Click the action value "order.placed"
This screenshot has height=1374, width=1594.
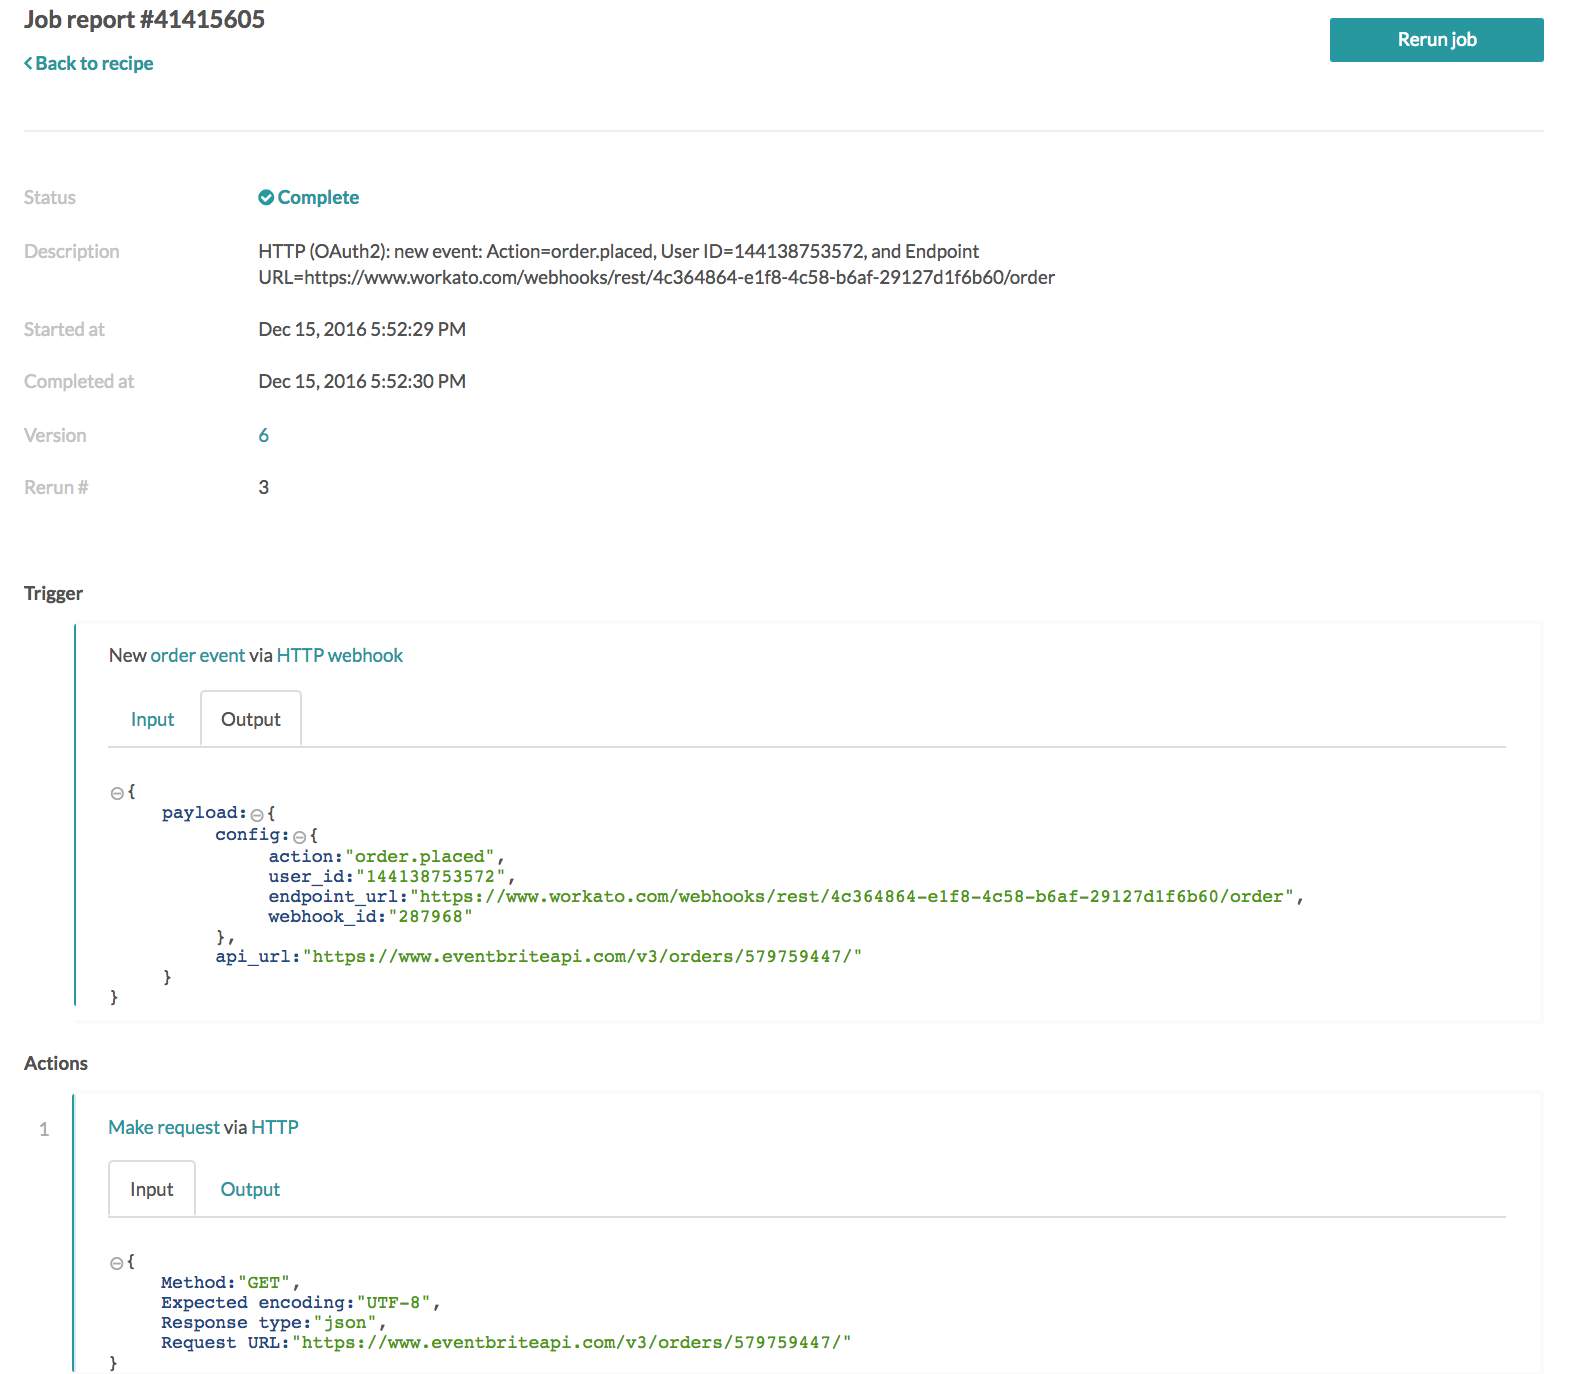(x=420, y=856)
